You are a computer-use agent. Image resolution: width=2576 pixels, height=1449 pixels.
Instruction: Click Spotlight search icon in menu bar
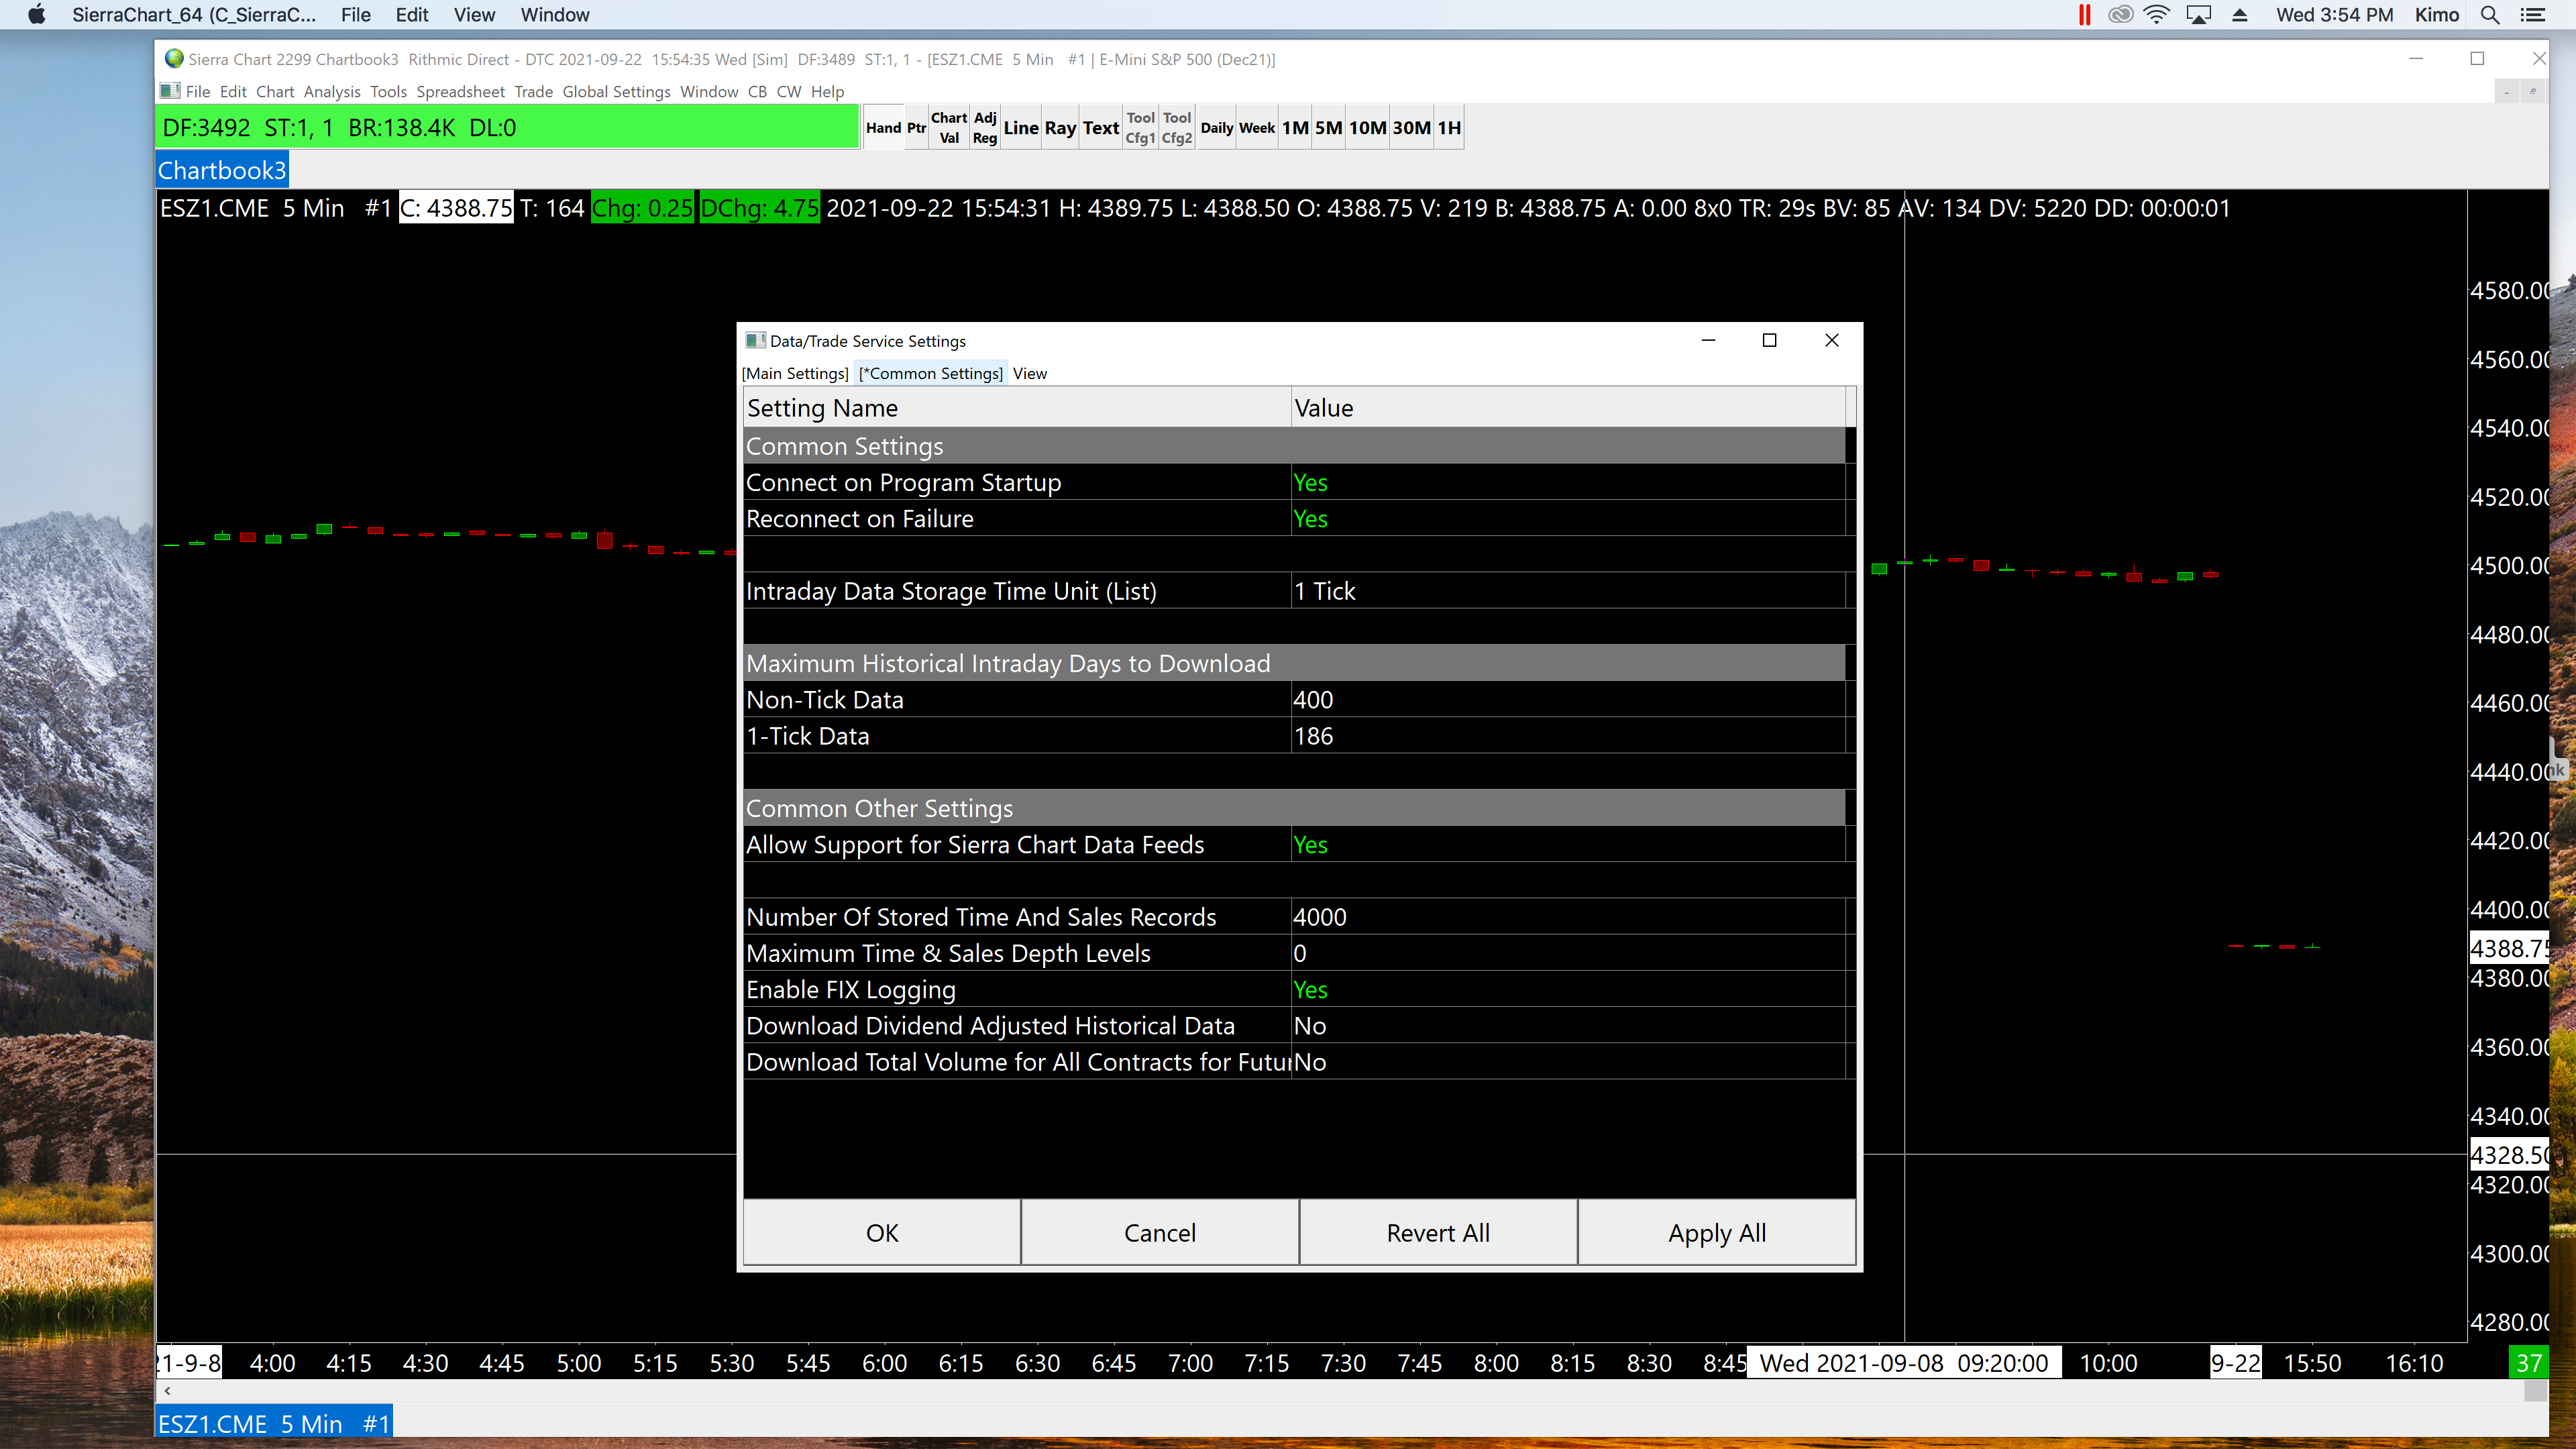tap(2490, 15)
